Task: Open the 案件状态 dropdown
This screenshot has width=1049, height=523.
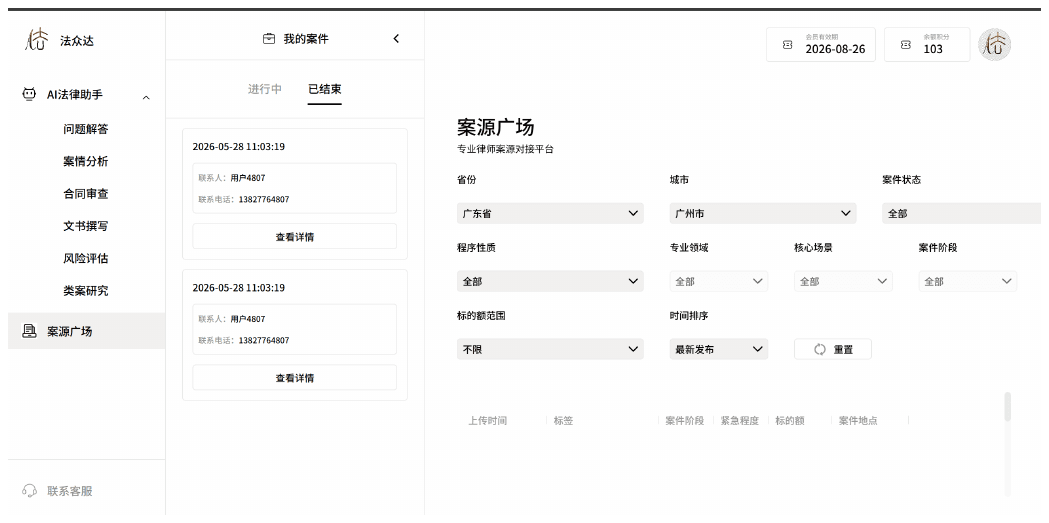Action: tap(961, 213)
